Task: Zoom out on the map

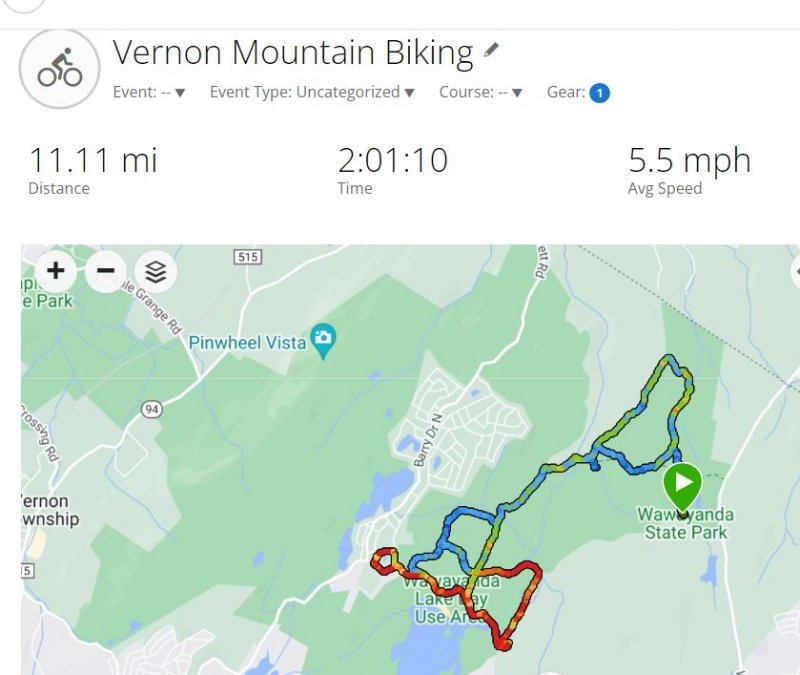Action: [106, 270]
